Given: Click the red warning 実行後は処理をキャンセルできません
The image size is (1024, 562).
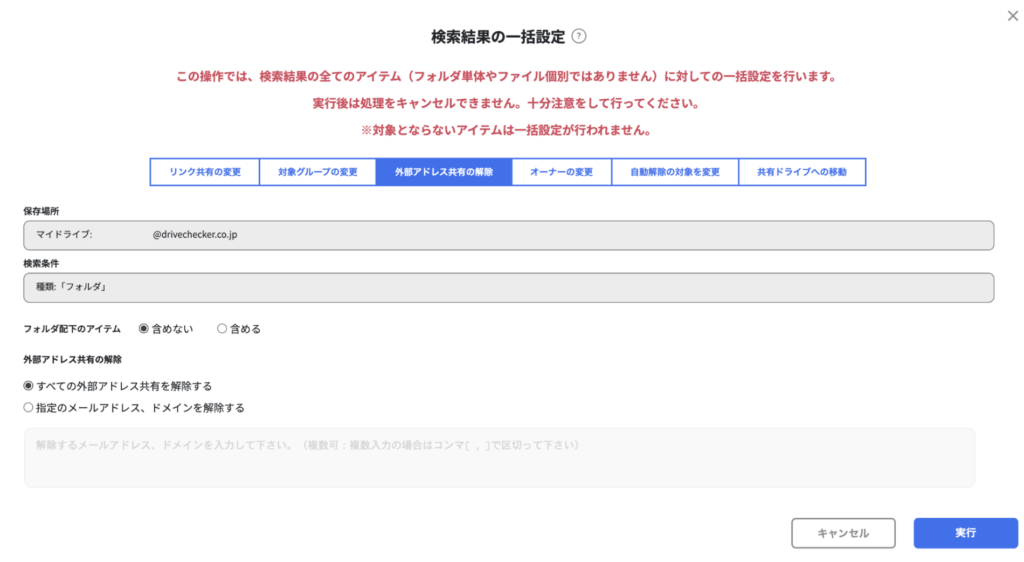Looking at the screenshot, I should [x=506, y=104].
